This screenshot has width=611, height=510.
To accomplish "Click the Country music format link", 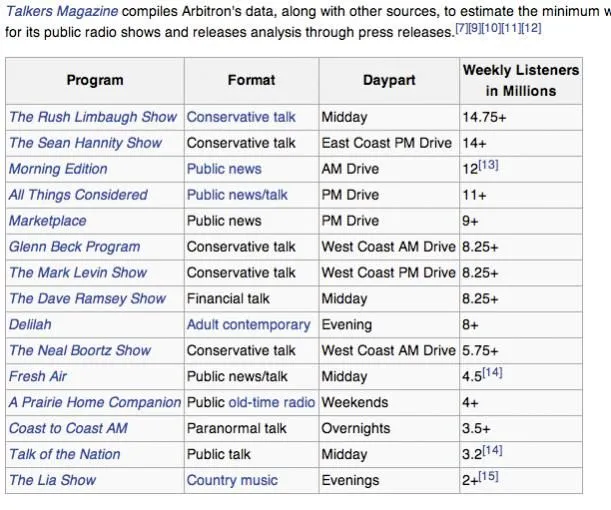I will click(232, 481).
